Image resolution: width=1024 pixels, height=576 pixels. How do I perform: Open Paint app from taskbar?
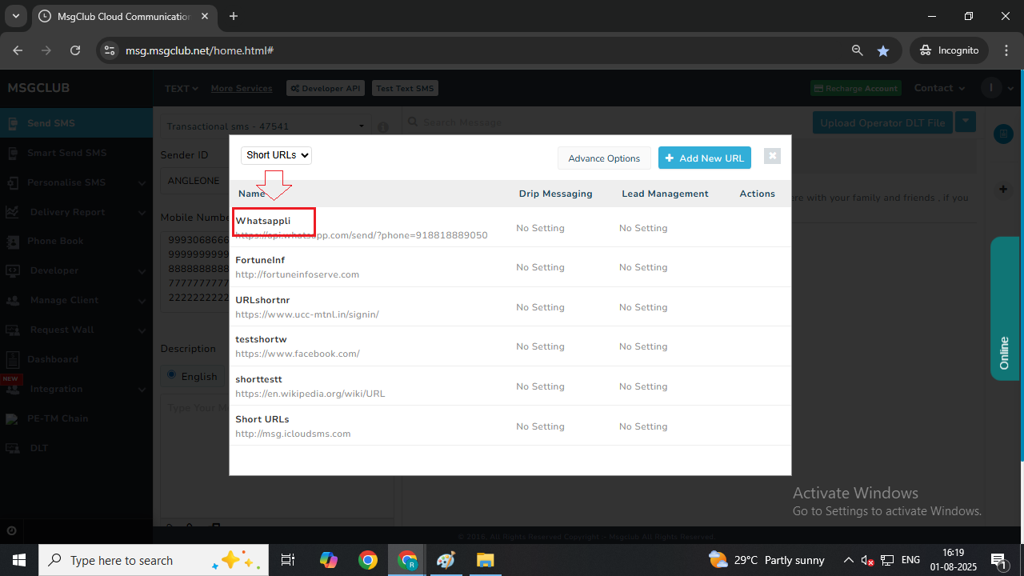(x=446, y=560)
